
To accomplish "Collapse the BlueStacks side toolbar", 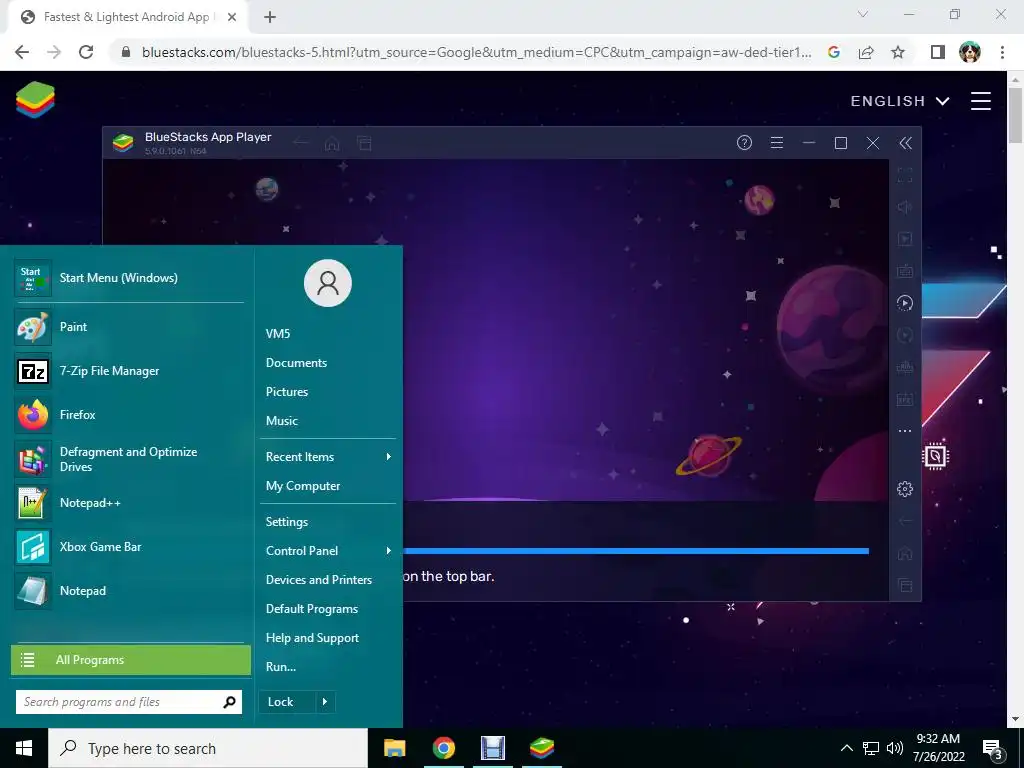I will pos(905,143).
